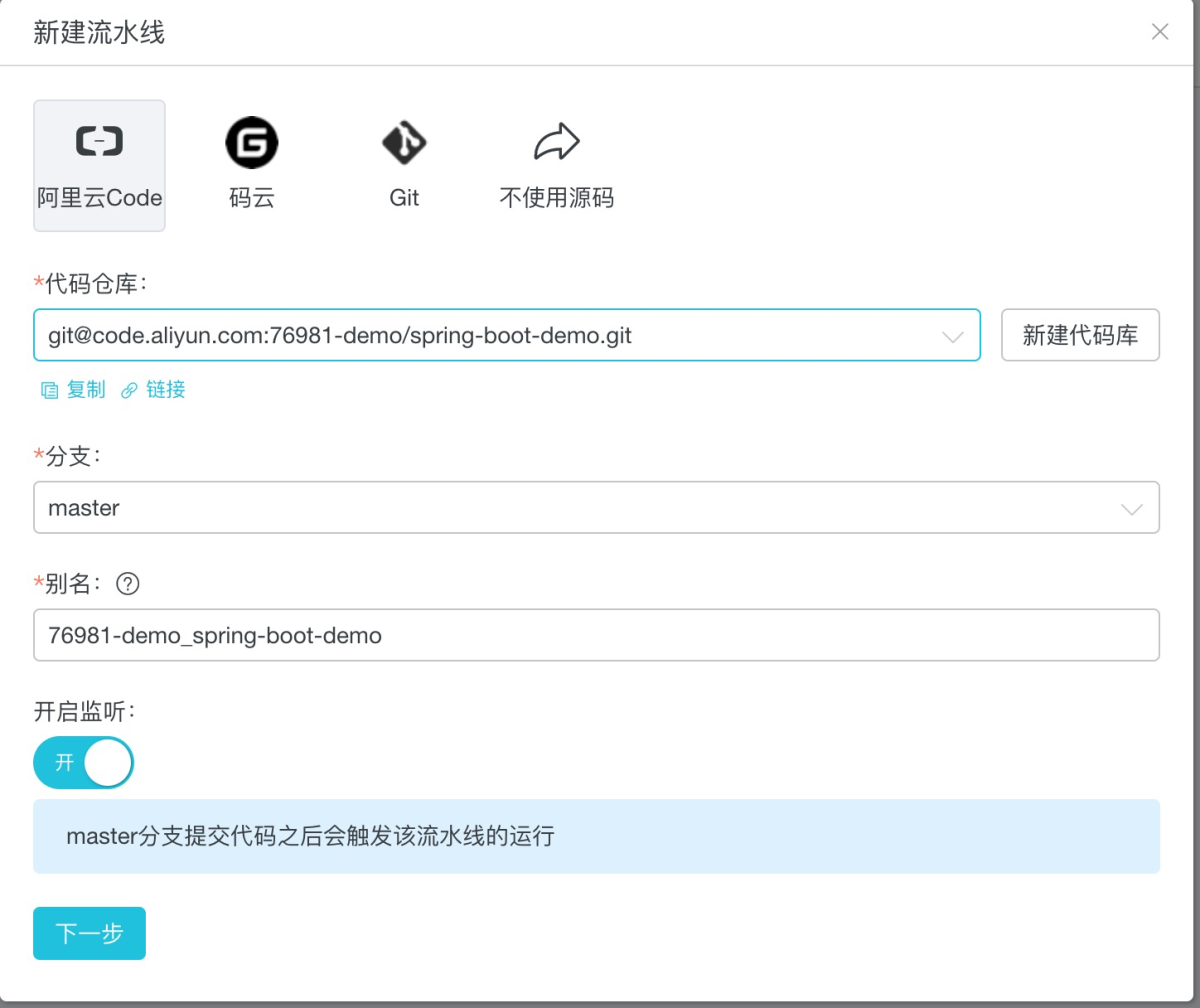This screenshot has height=1008, width=1200.
Task: Click the 新建流水线 dialog title
Action: pyautogui.click(x=99, y=33)
